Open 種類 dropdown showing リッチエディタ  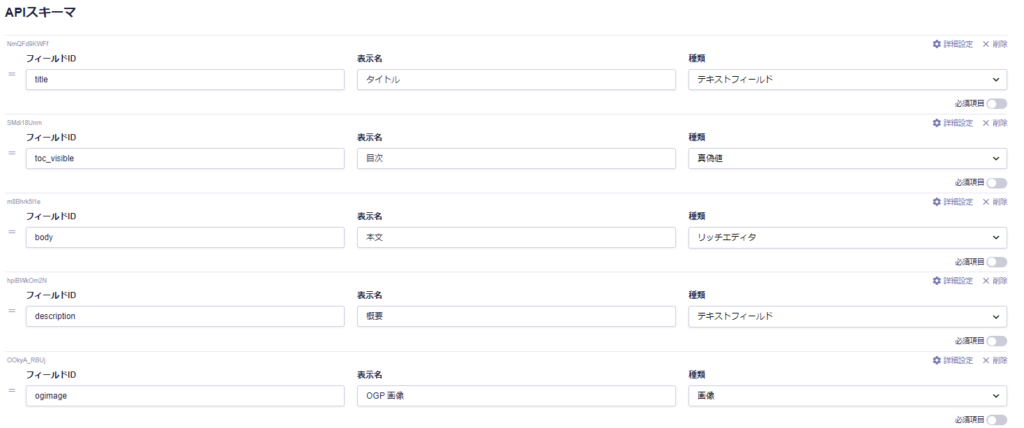click(x=847, y=238)
